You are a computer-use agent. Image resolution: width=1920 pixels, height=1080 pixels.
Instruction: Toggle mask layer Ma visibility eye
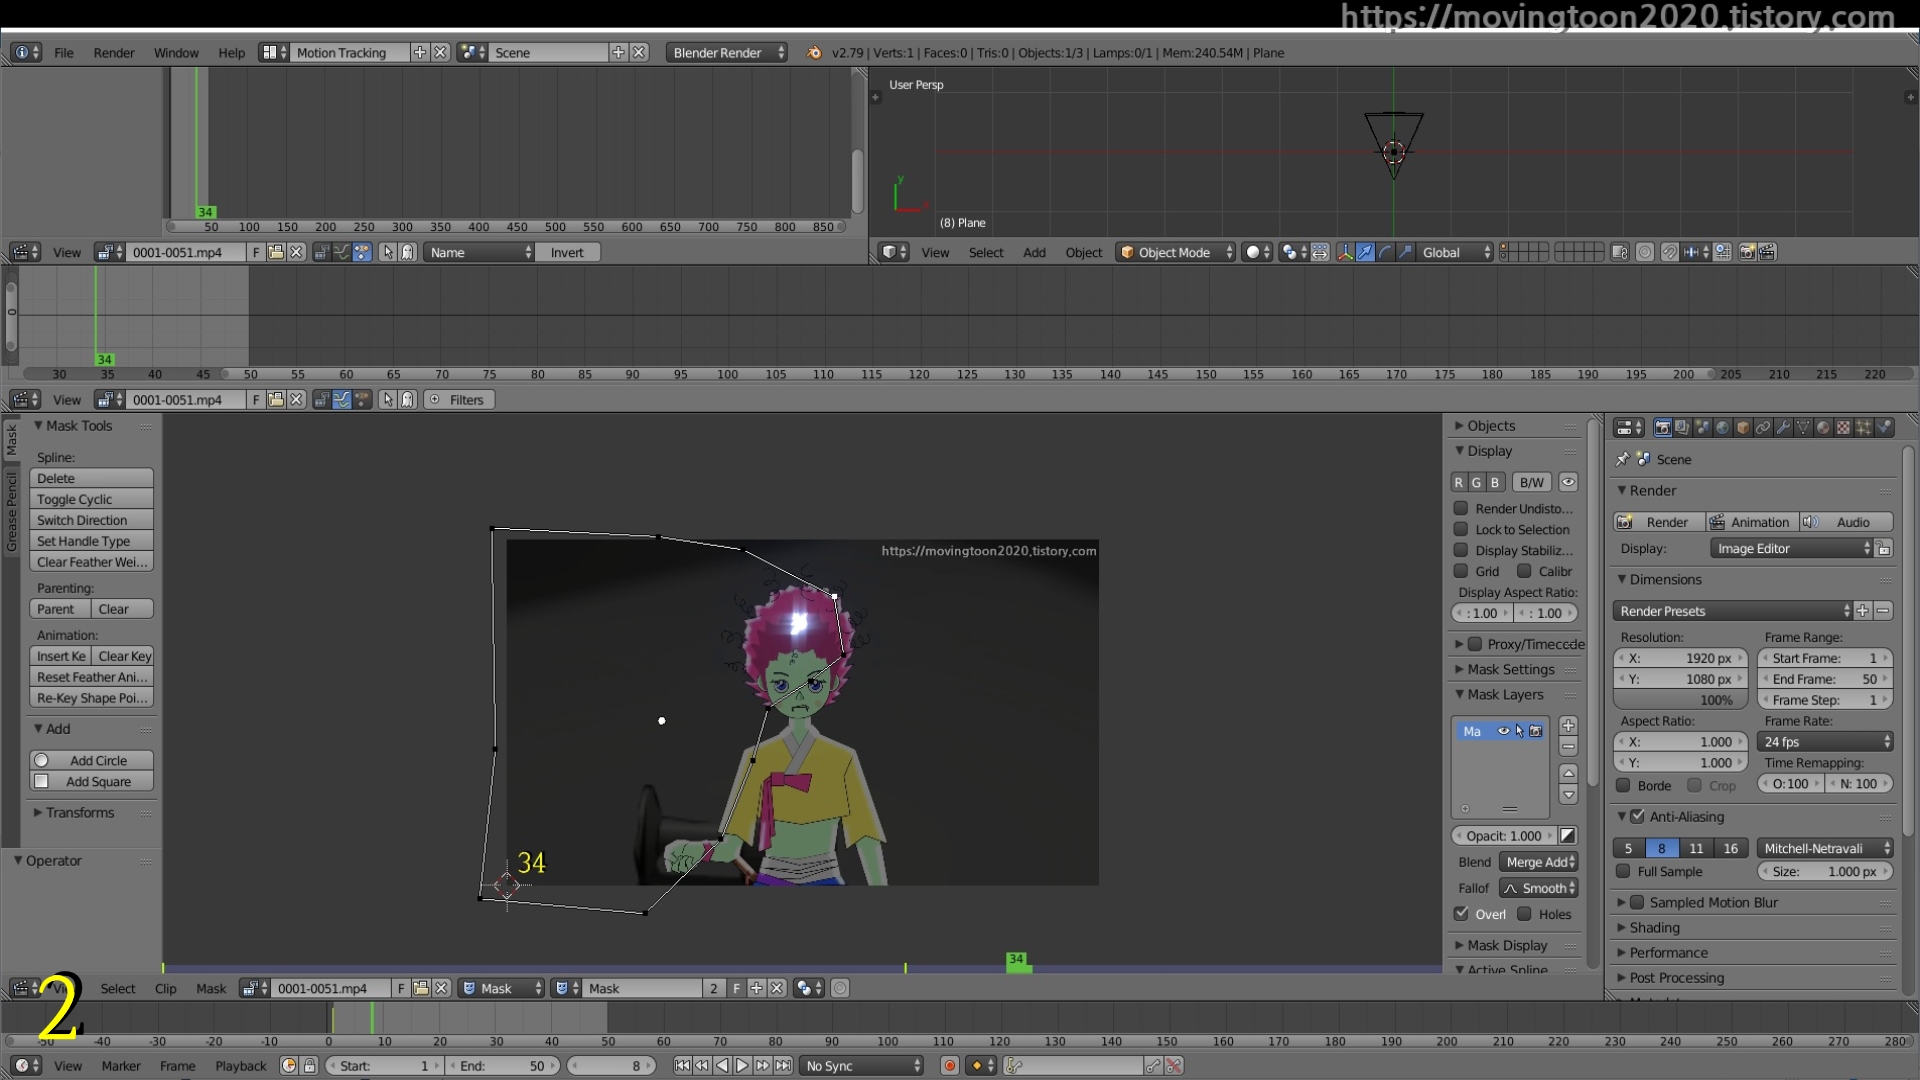[1502, 731]
